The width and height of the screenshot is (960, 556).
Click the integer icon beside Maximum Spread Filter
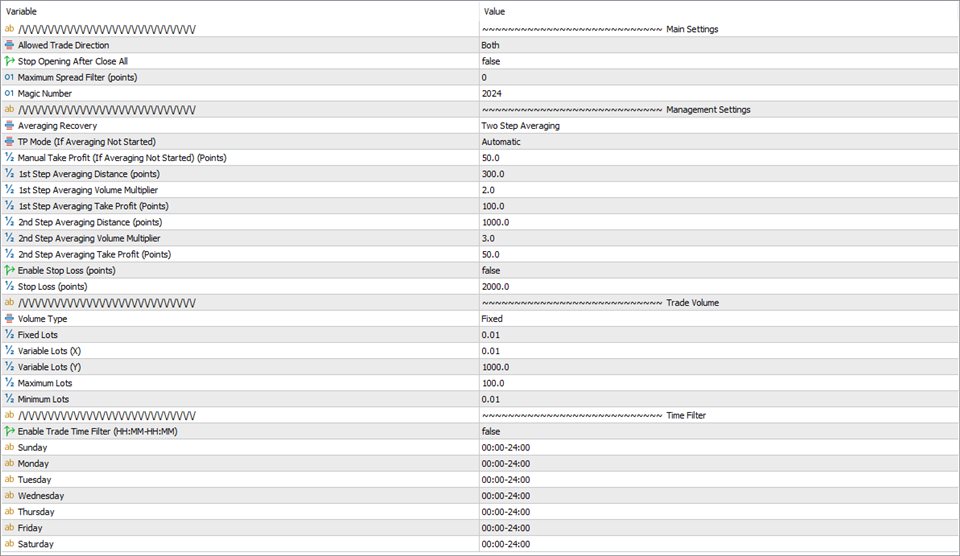pyautogui.click(x=9, y=77)
